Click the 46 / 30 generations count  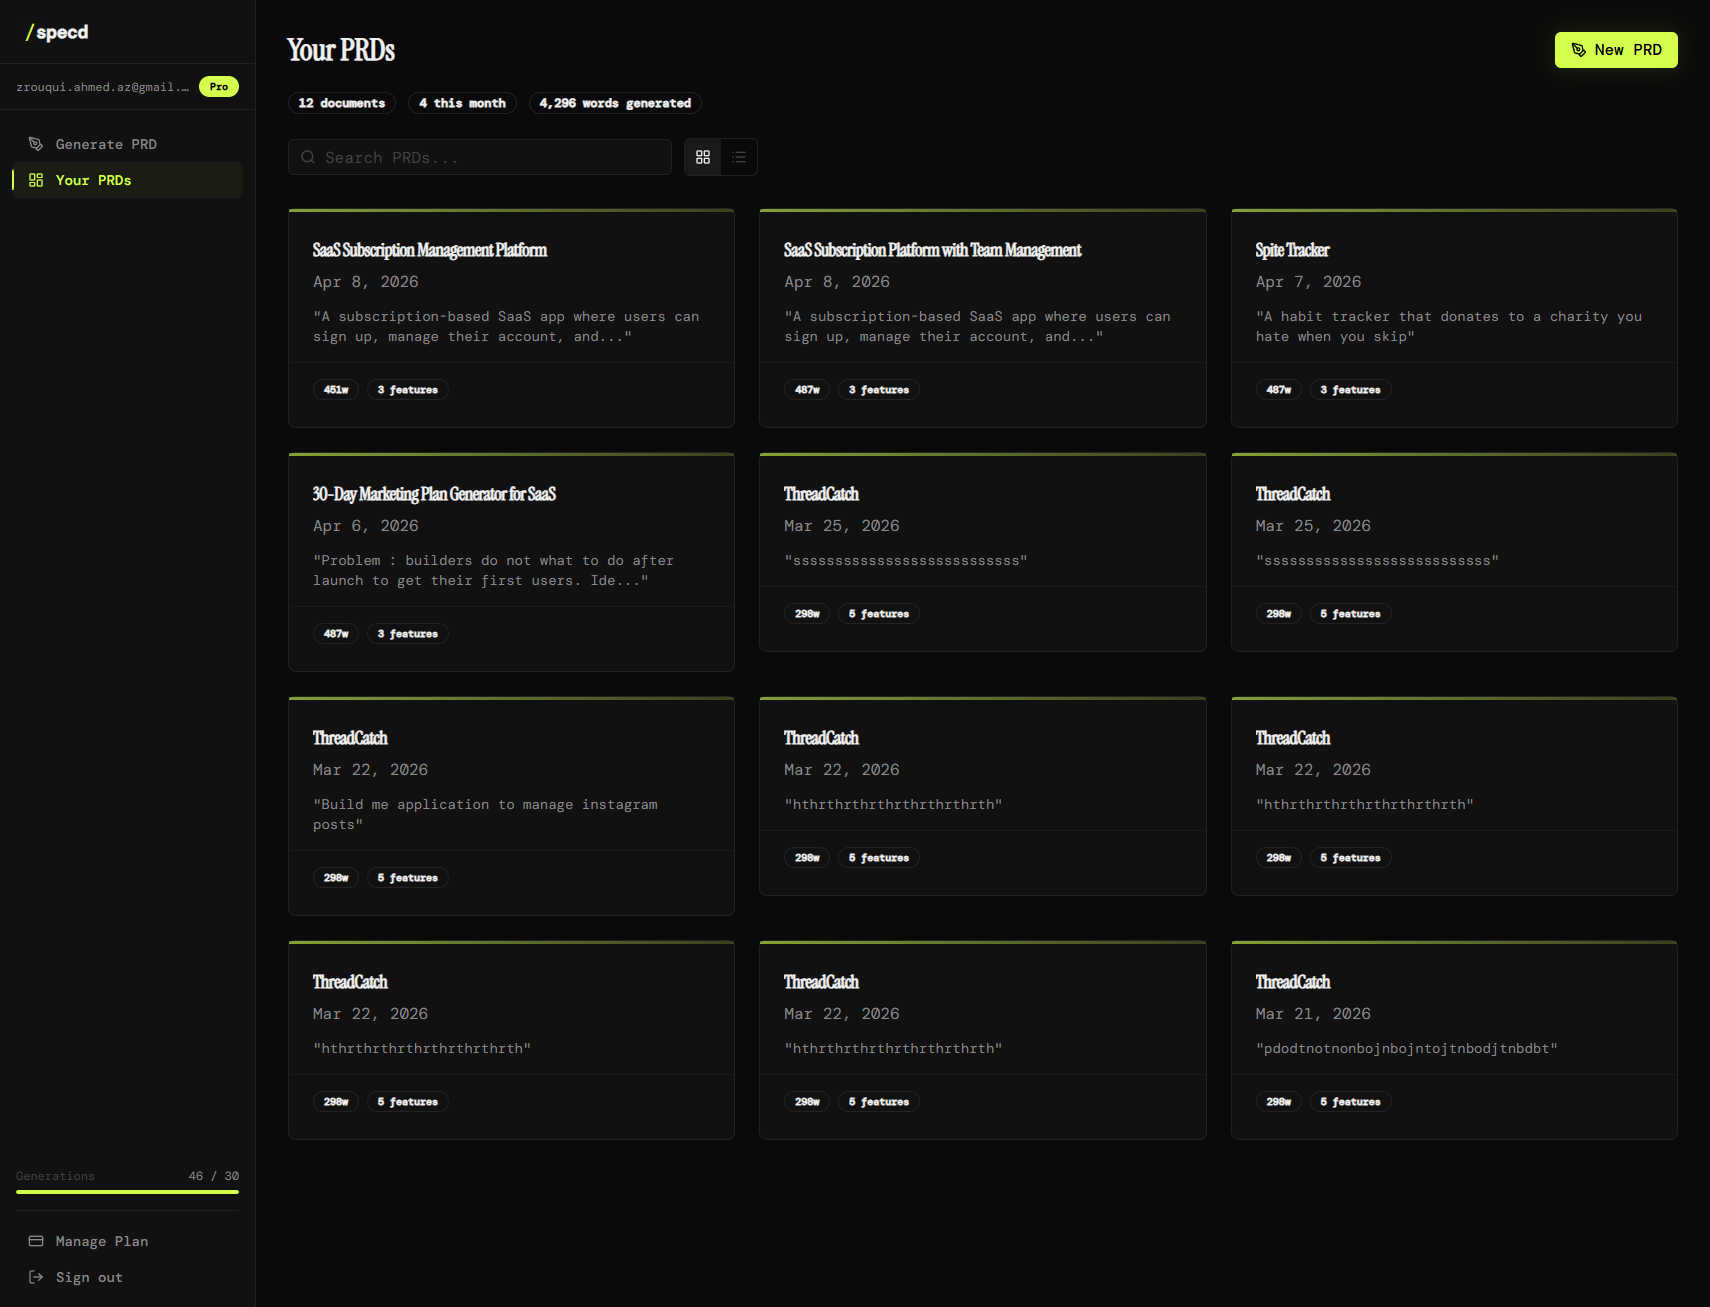tap(214, 1176)
